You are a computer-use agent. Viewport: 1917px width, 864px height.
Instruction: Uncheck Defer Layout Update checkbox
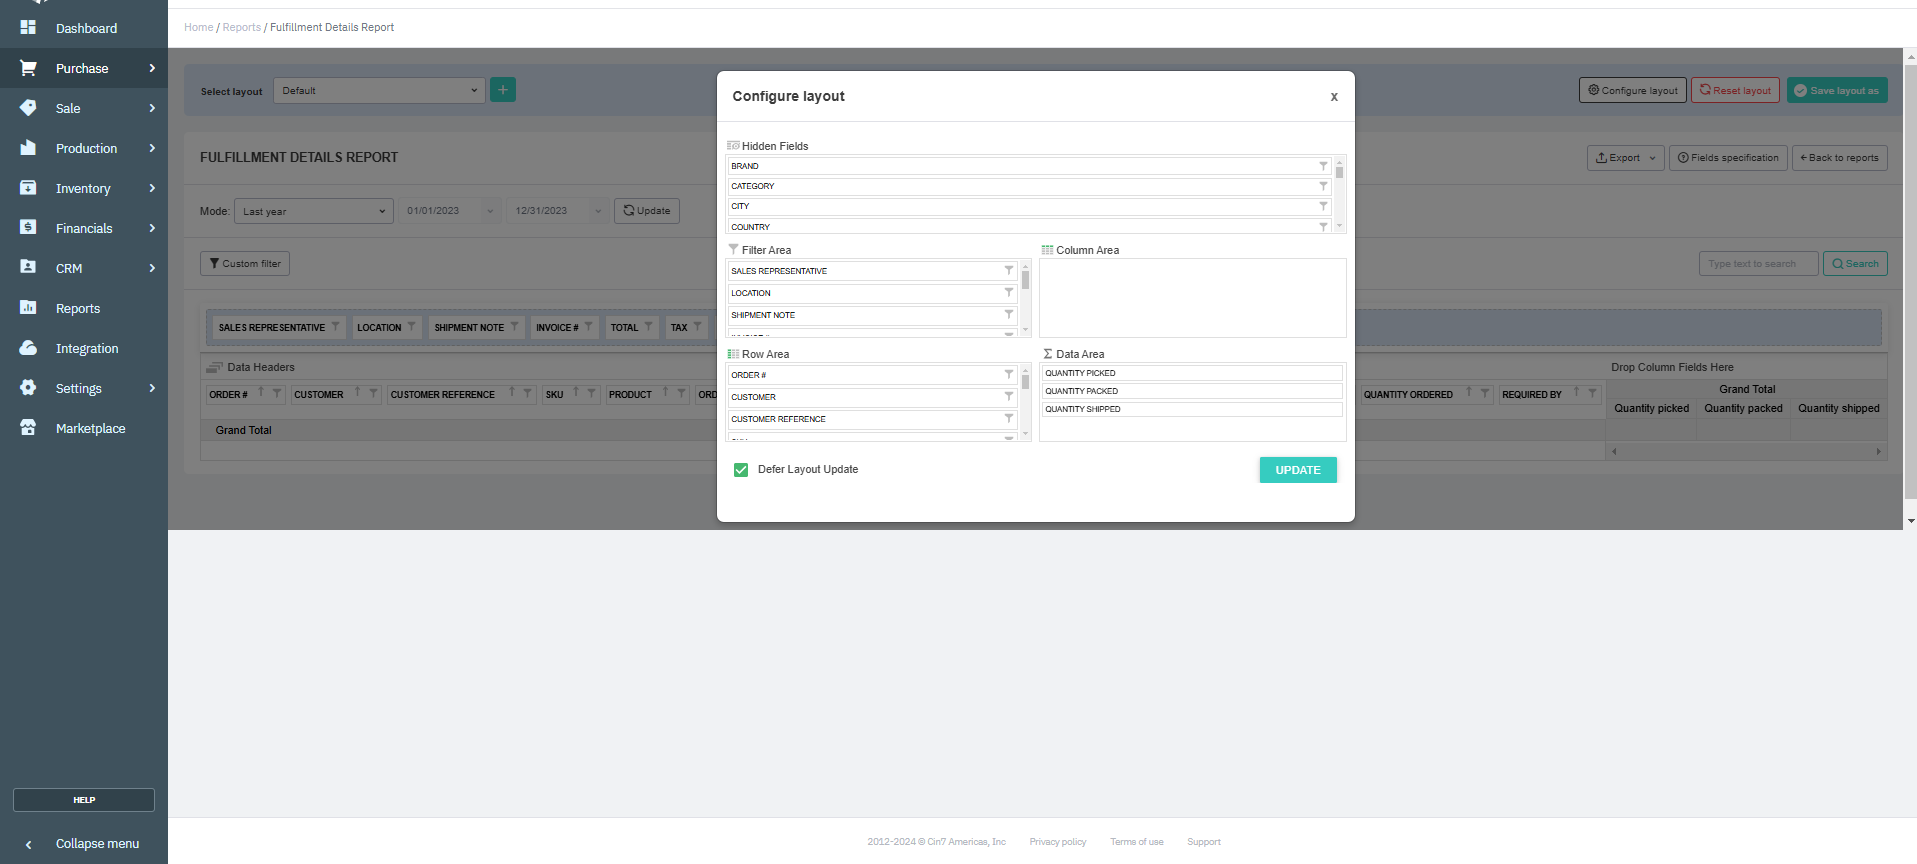click(x=741, y=470)
